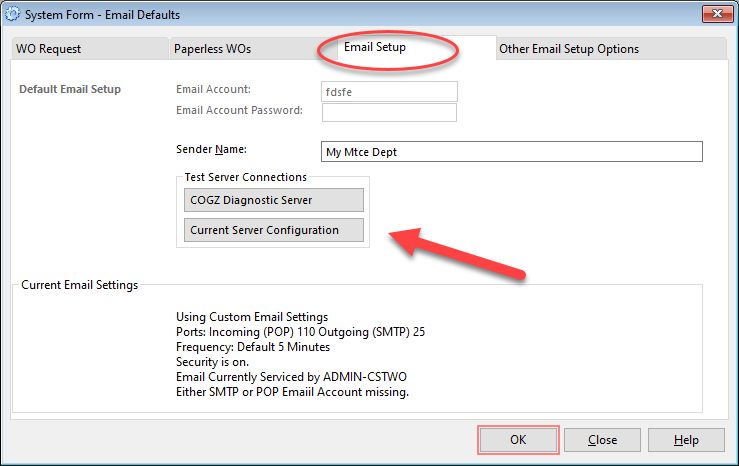Focus the Email Account Password field
739x466 pixels.
pyautogui.click(x=389, y=113)
